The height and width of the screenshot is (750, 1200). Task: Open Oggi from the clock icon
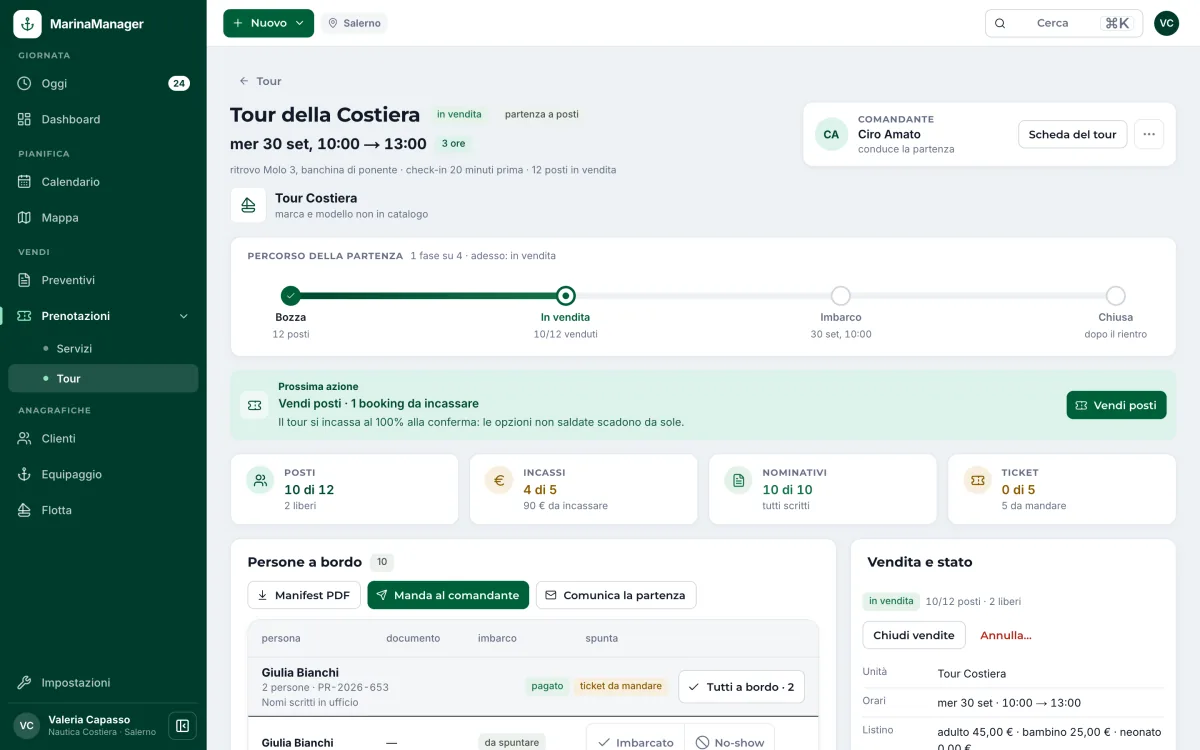25,83
